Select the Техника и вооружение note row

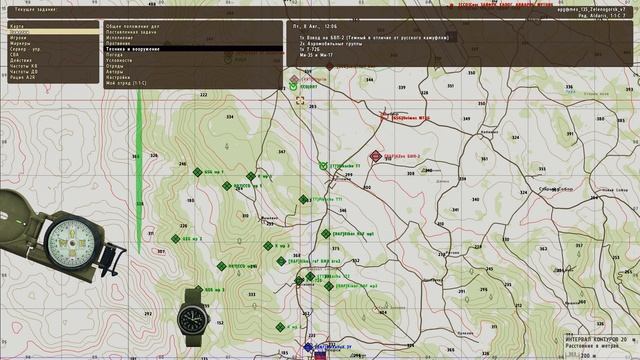[193, 49]
